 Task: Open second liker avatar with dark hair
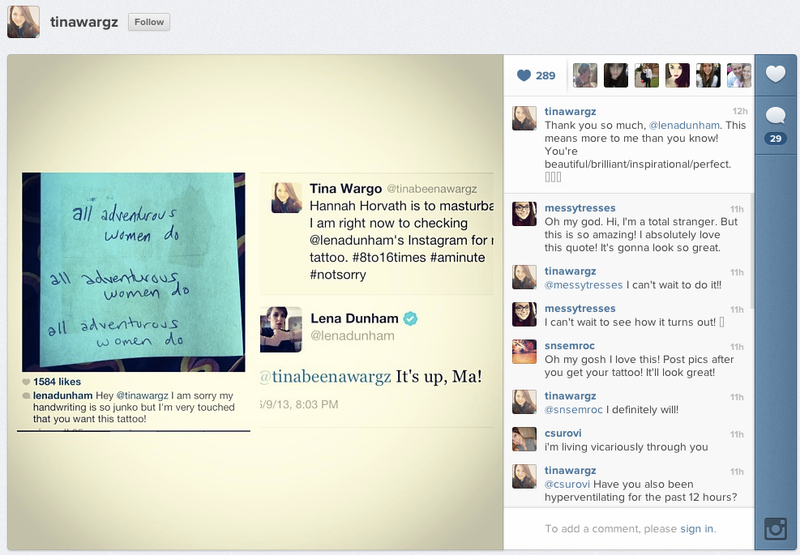(x=616, y=75)
